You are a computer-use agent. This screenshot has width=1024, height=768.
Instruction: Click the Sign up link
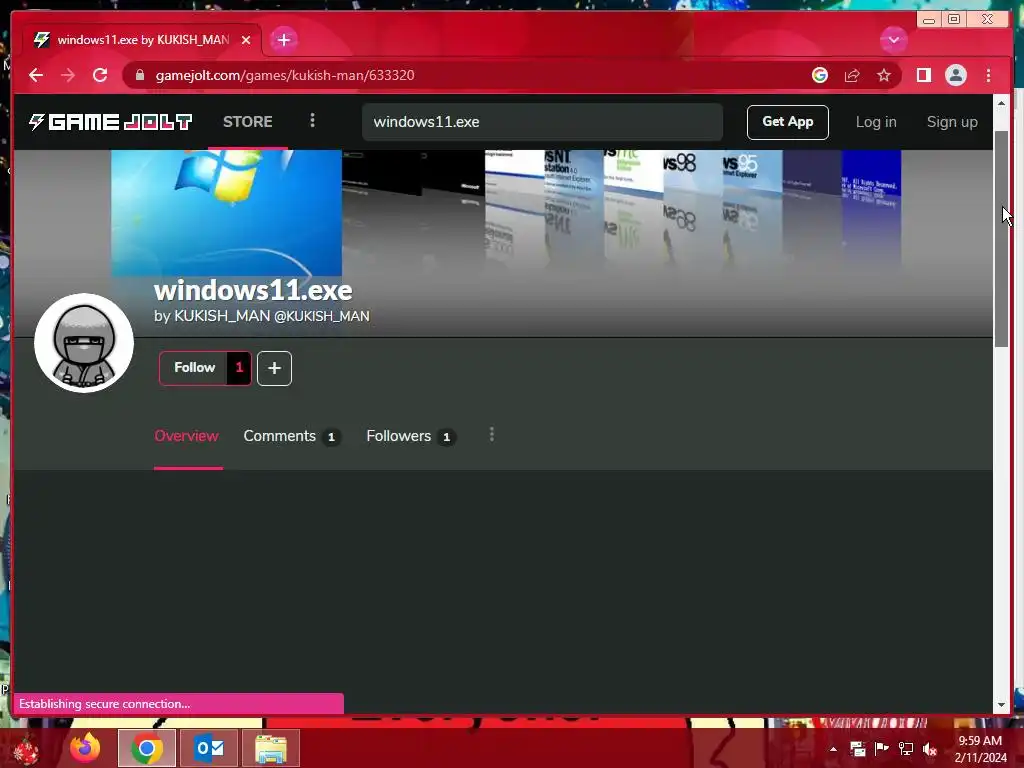(952, 122)
